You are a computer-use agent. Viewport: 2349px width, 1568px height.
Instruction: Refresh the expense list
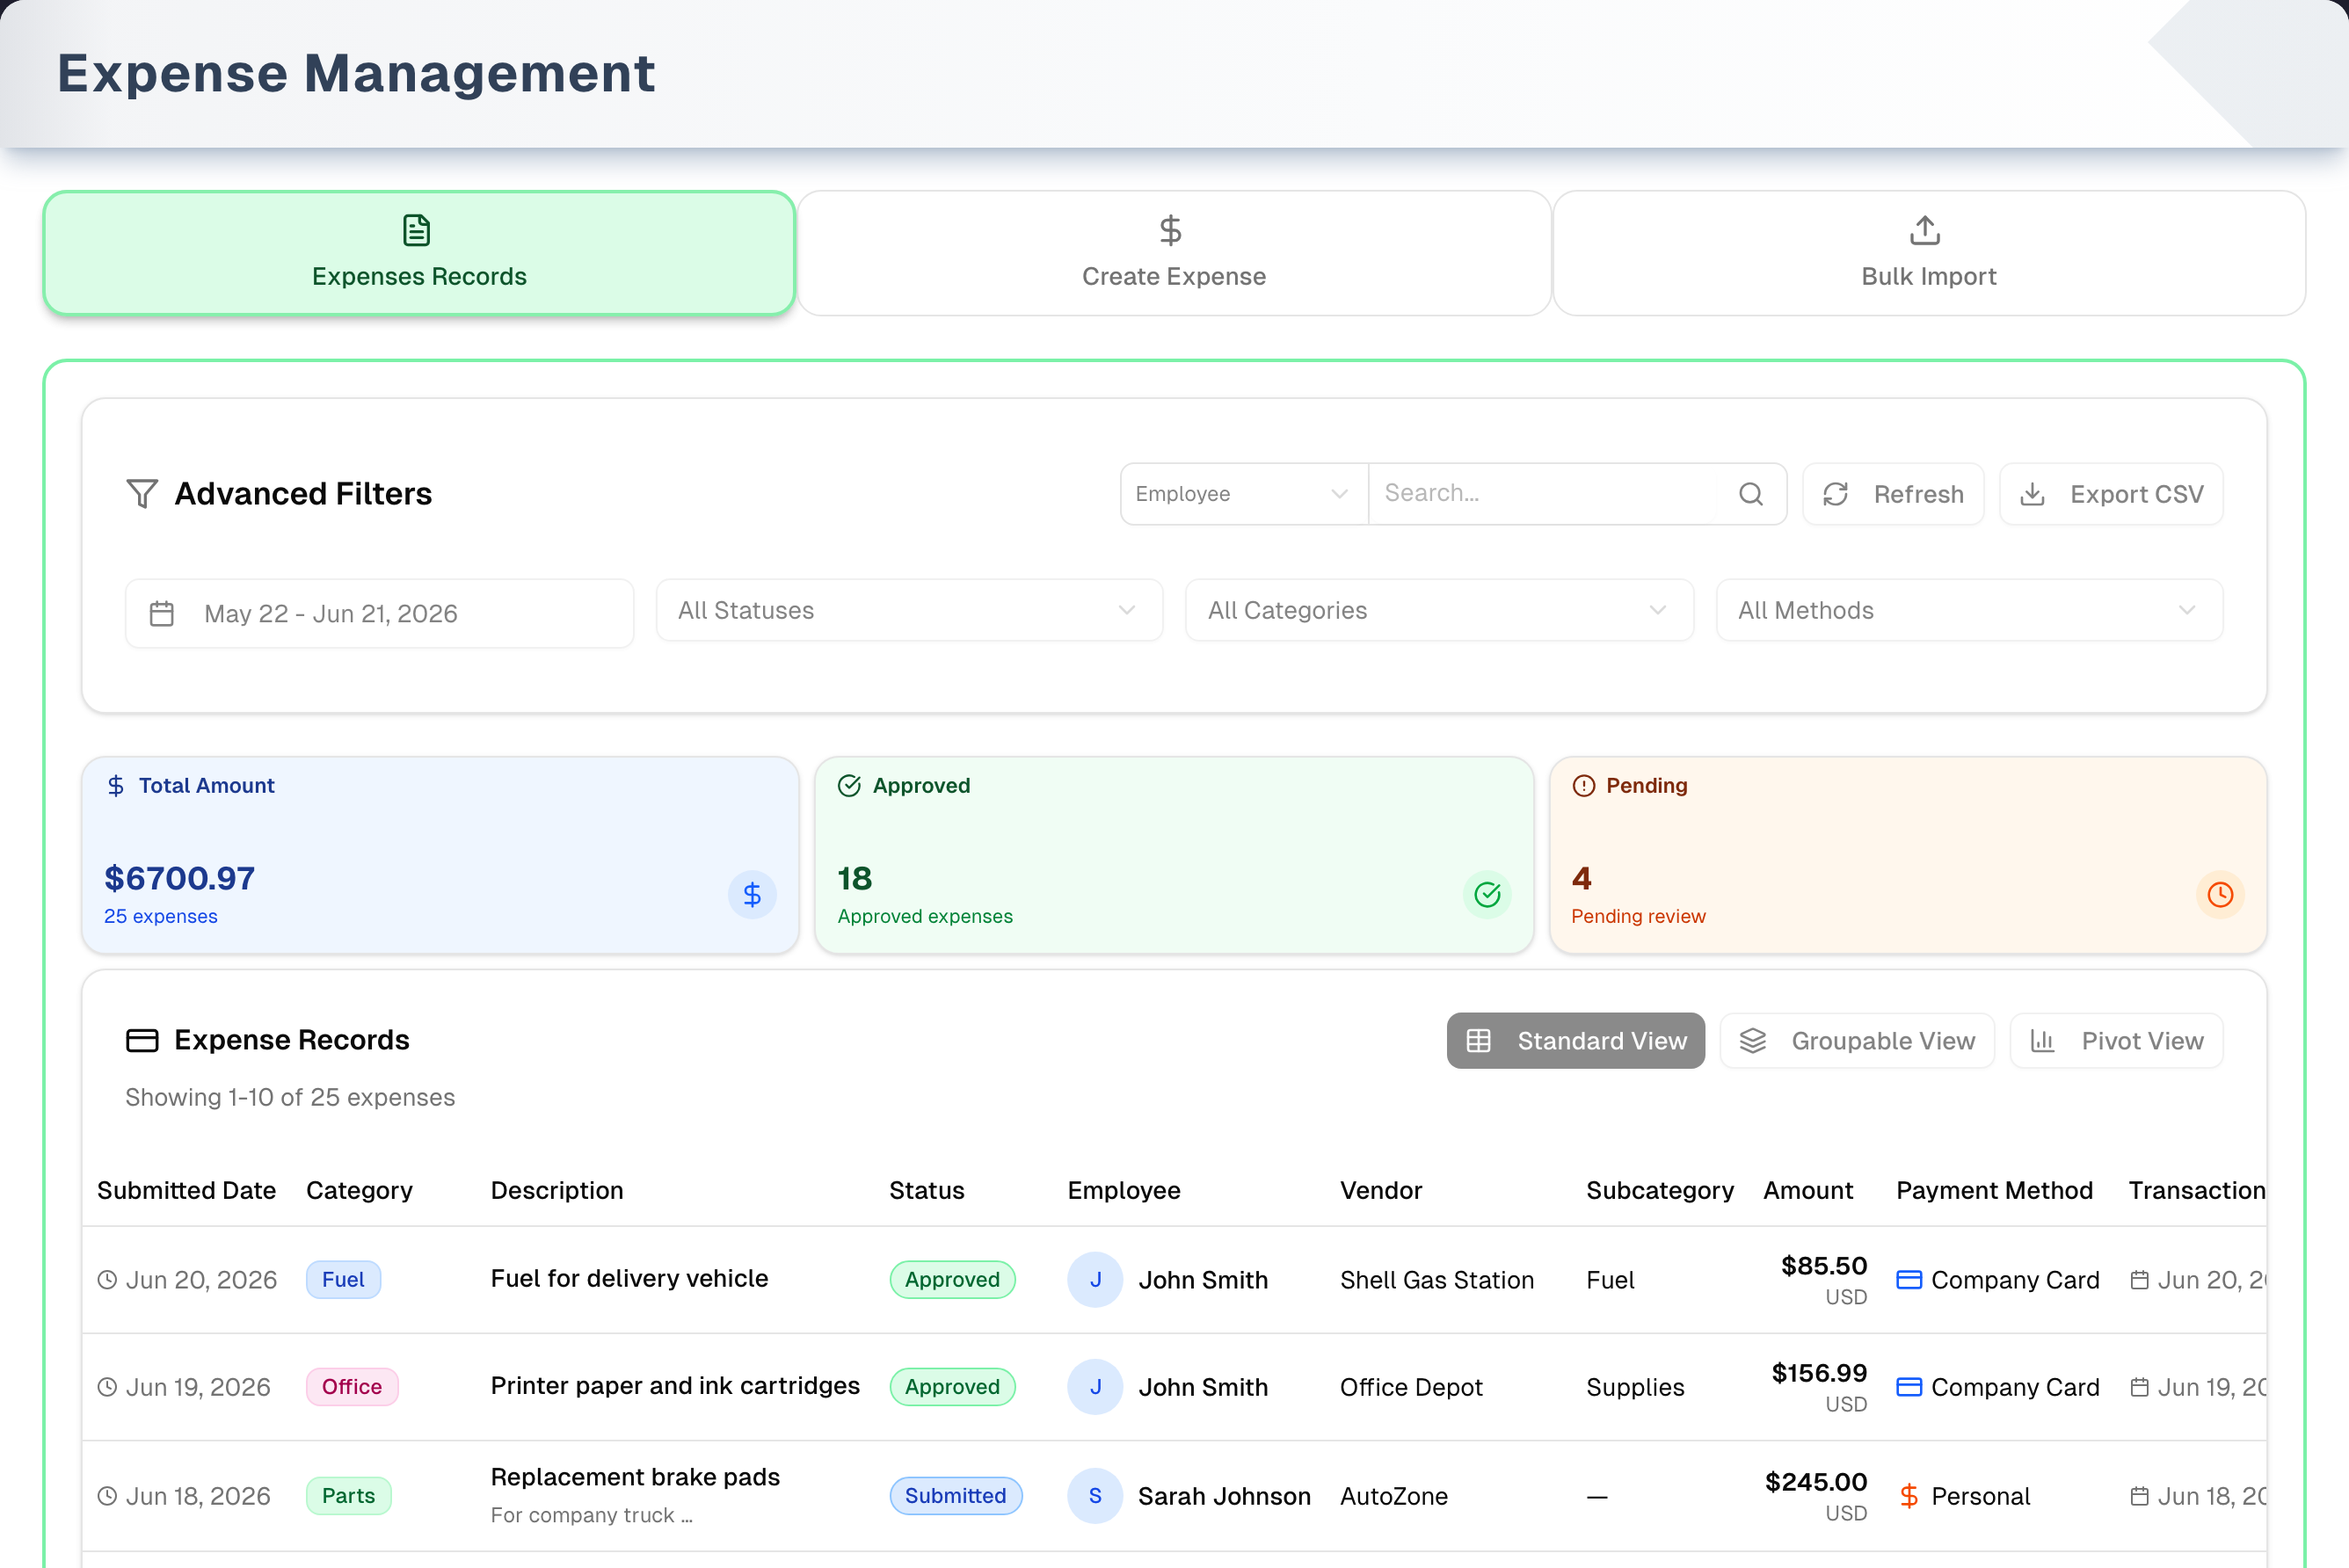click(1892, 494)
